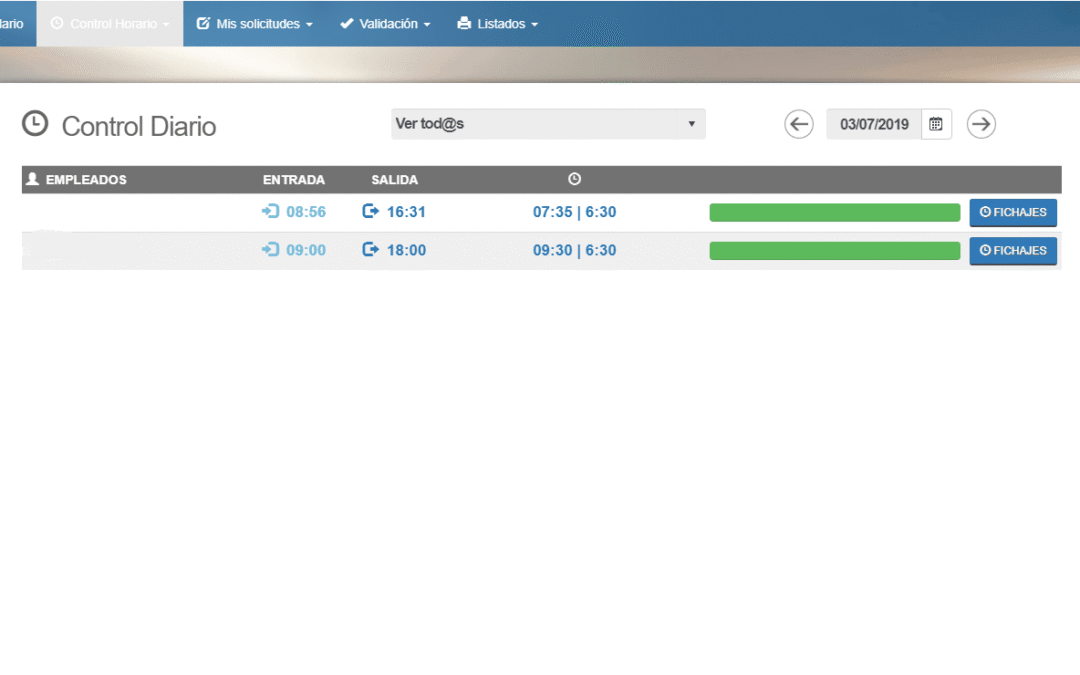The width and height of the screenshot is (1080, 675).
Task: Go to previous day arrow
Action: 799,125
